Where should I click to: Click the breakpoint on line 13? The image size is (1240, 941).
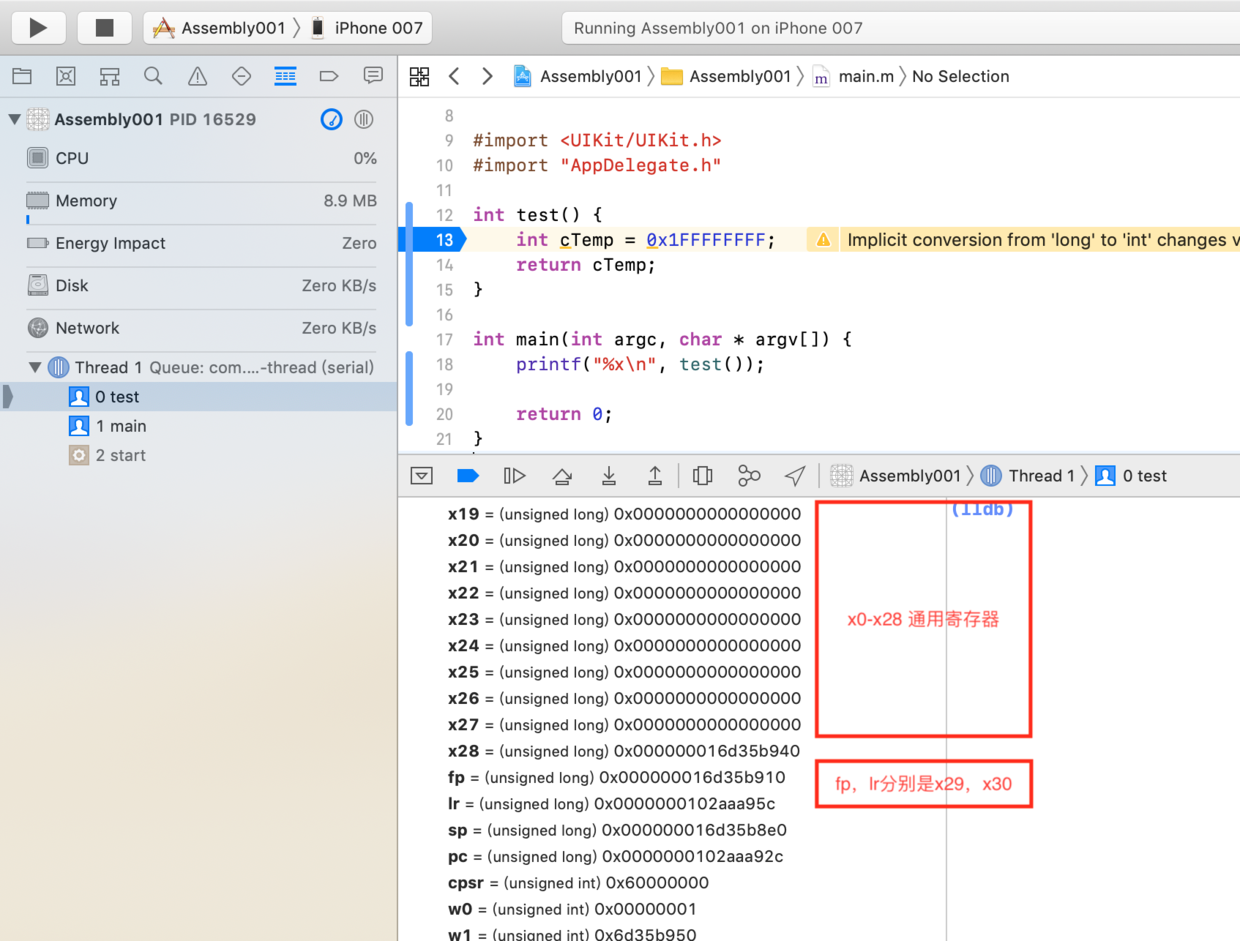(432, 240)
